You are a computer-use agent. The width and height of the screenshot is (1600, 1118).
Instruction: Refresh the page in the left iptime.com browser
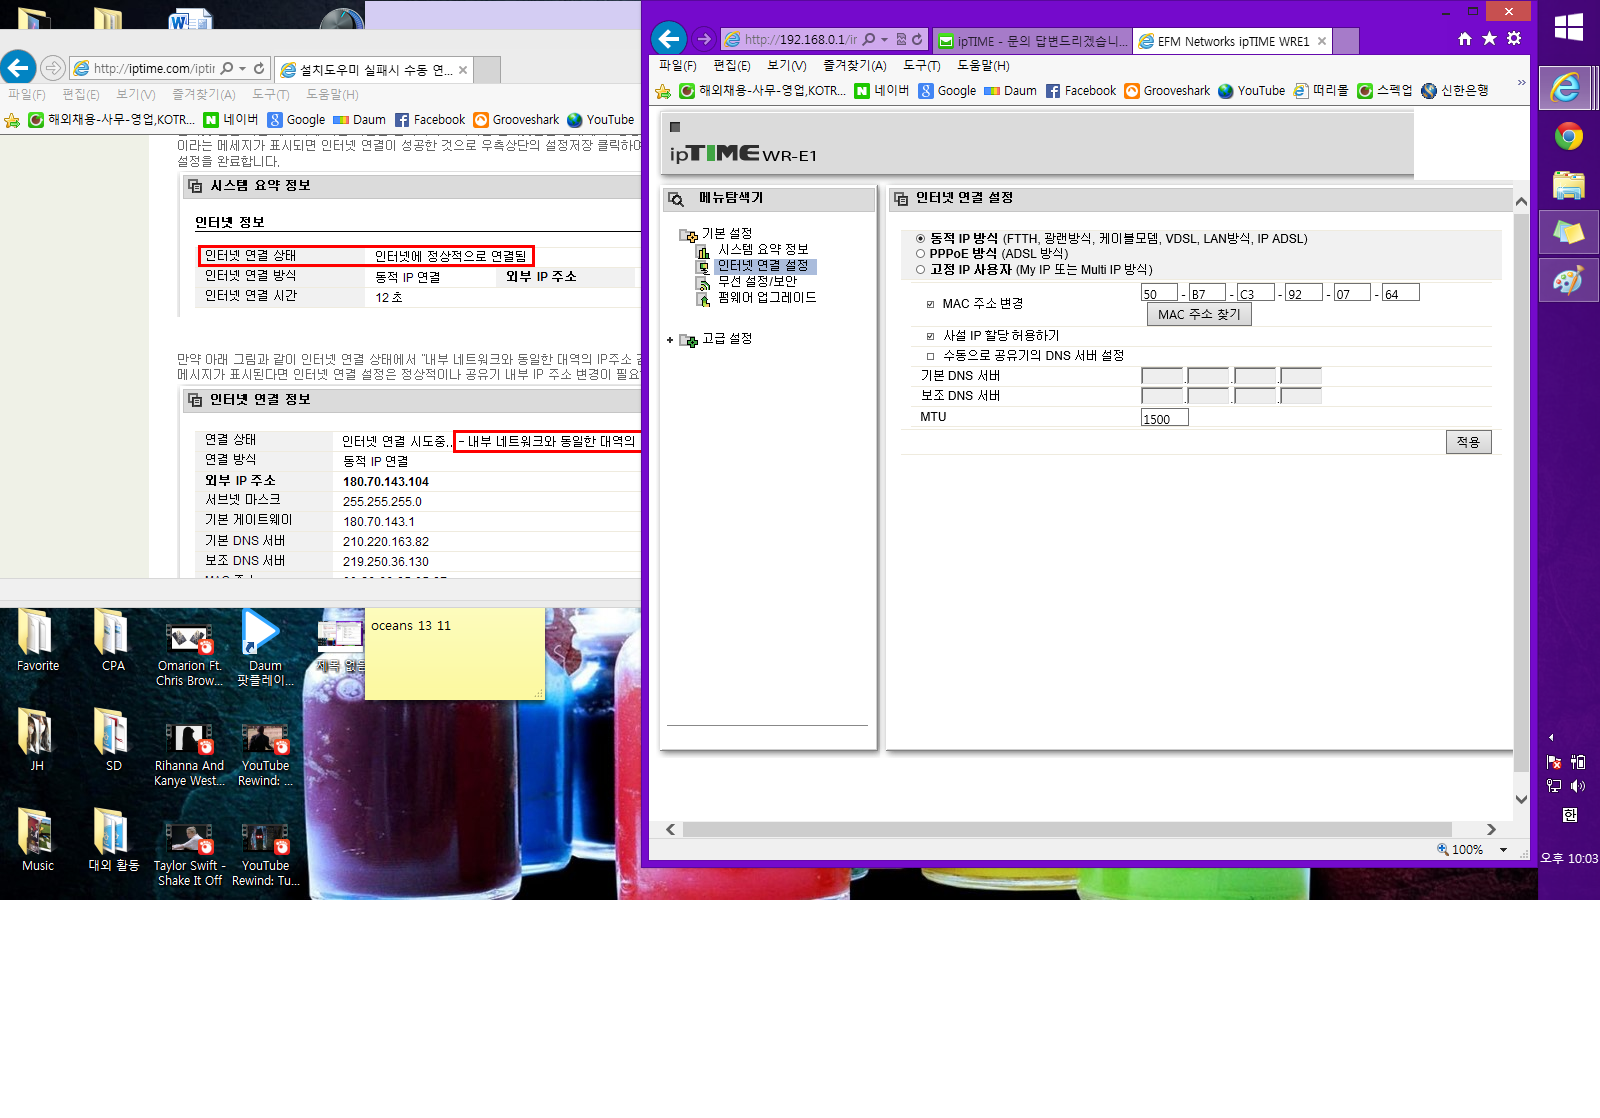click(x=259, y=68)
